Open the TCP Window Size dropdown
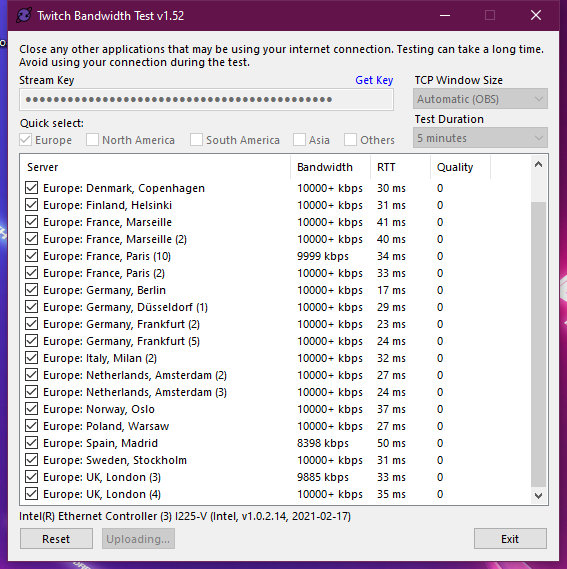 click(x=480, y=99)
